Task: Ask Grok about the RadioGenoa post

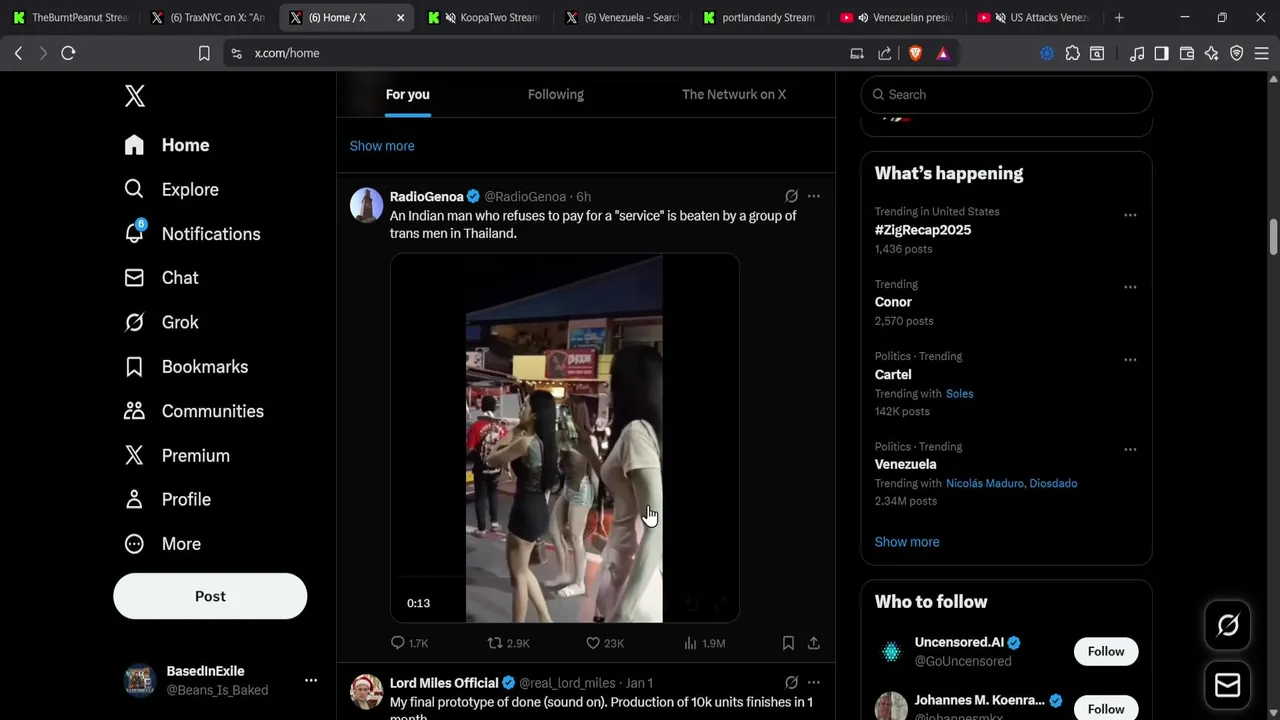Action: (x=791, y=196)
